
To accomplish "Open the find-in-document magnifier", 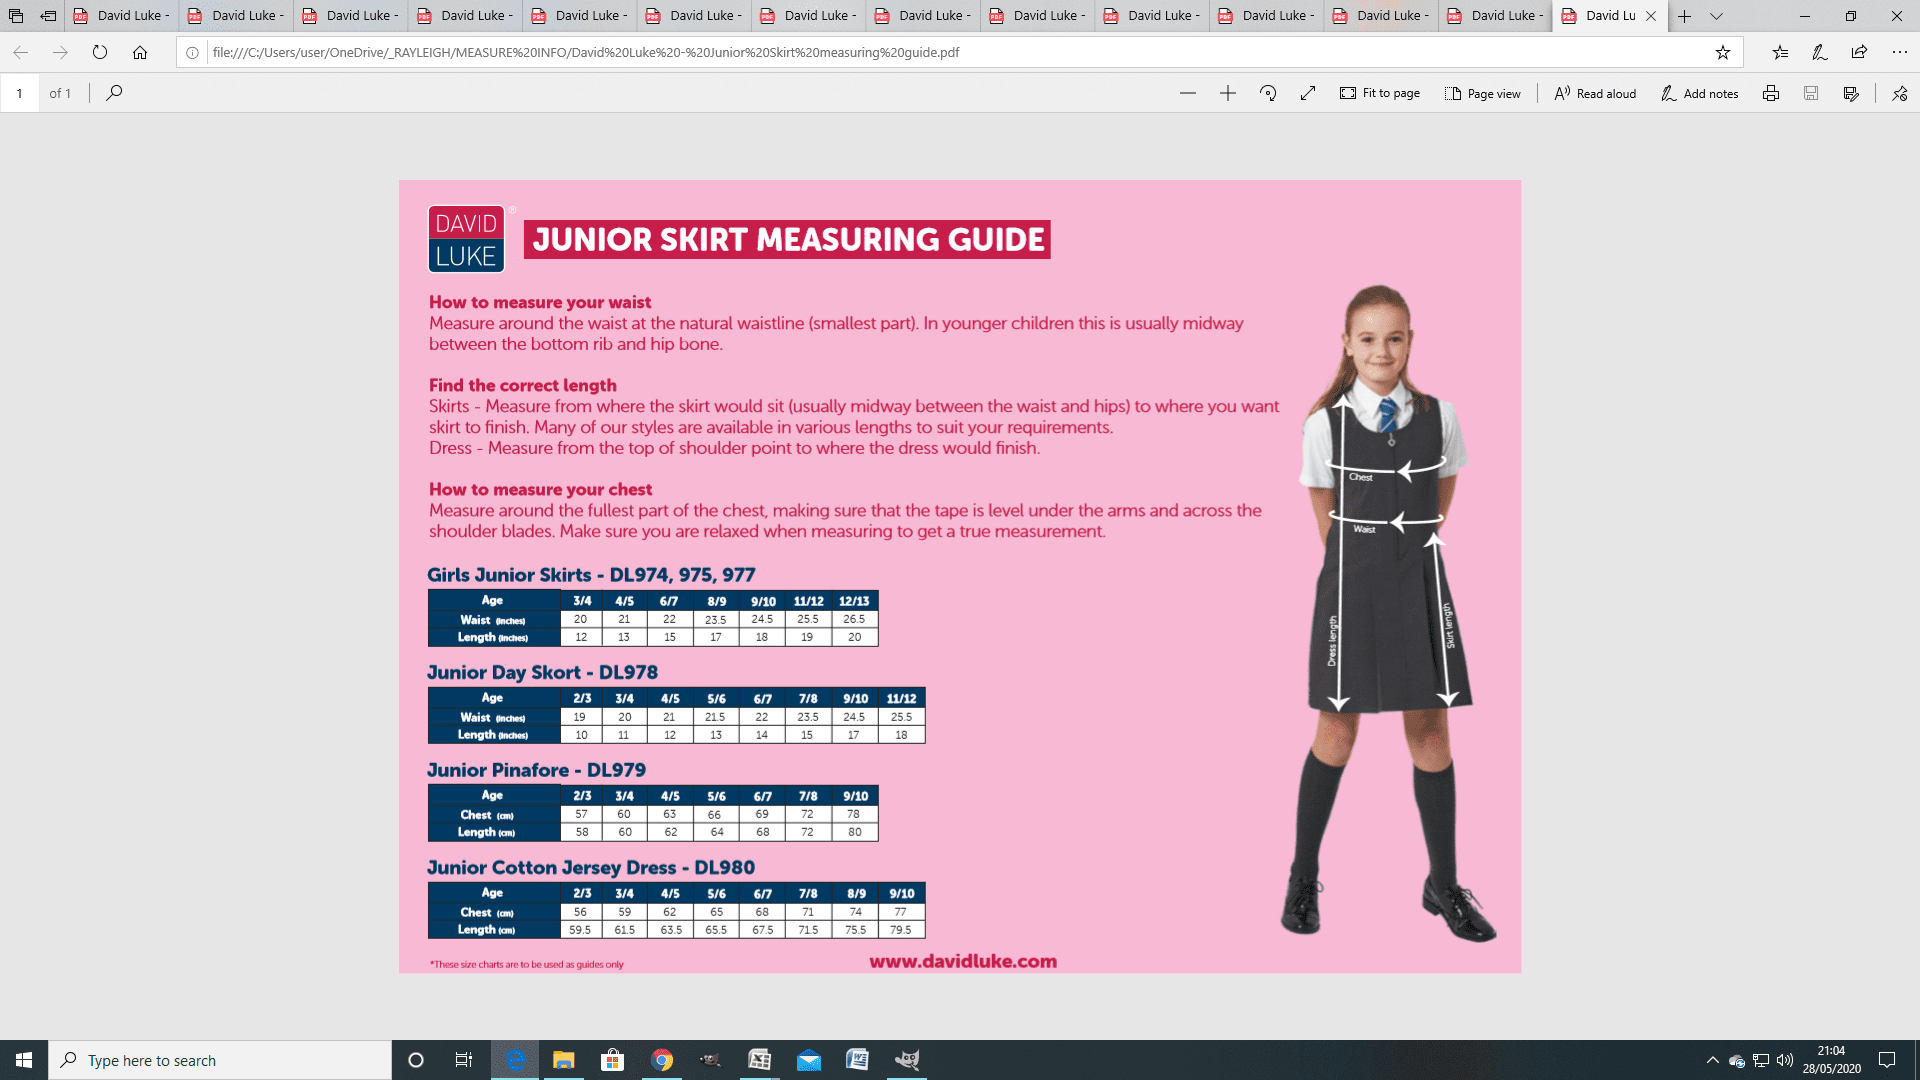I will [x=115, y=93].
